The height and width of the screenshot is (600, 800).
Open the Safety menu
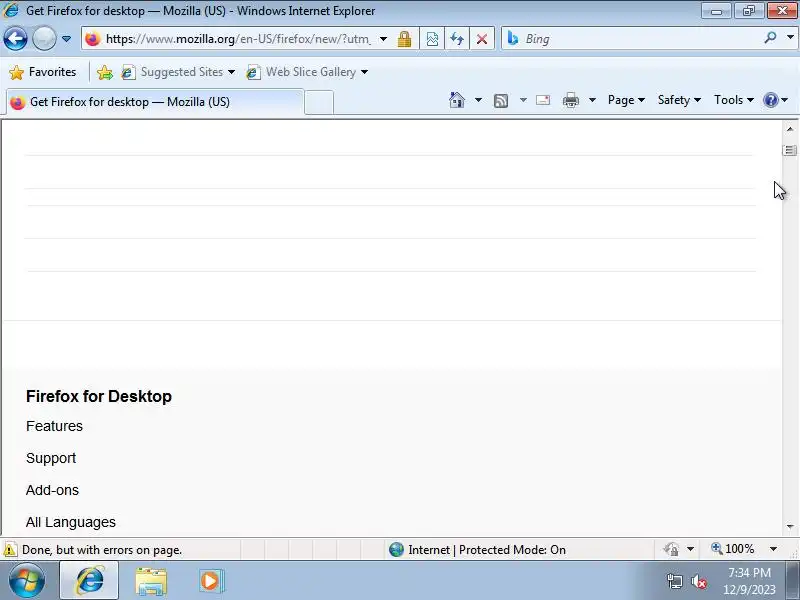[679, 100]
